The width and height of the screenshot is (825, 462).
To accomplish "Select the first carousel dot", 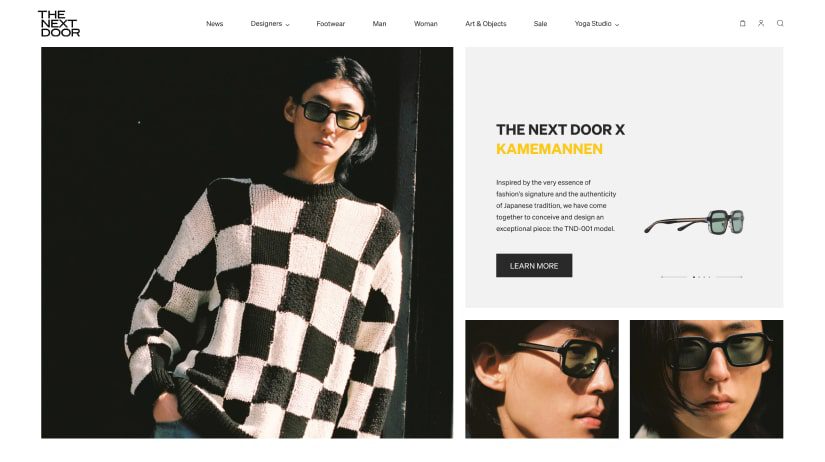I will 694,277.
